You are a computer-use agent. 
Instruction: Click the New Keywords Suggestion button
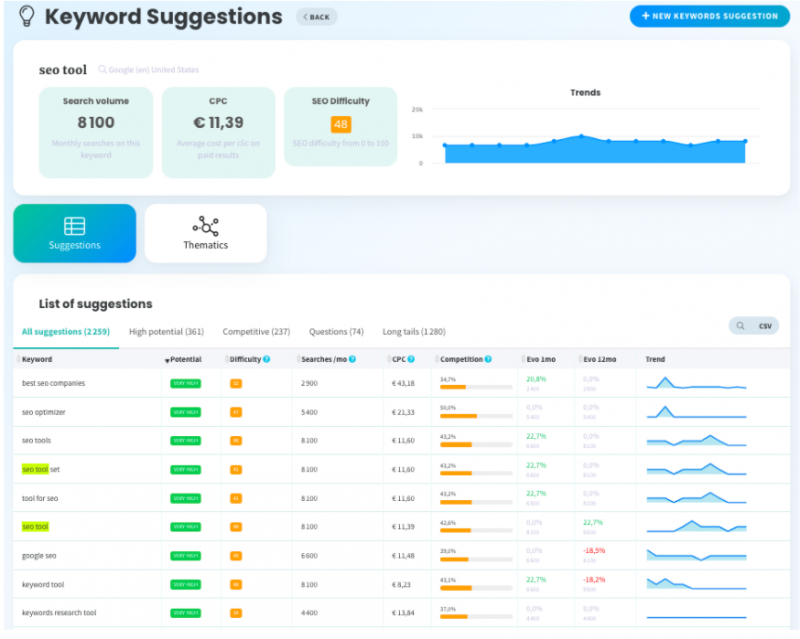click(x=709, y=16)
